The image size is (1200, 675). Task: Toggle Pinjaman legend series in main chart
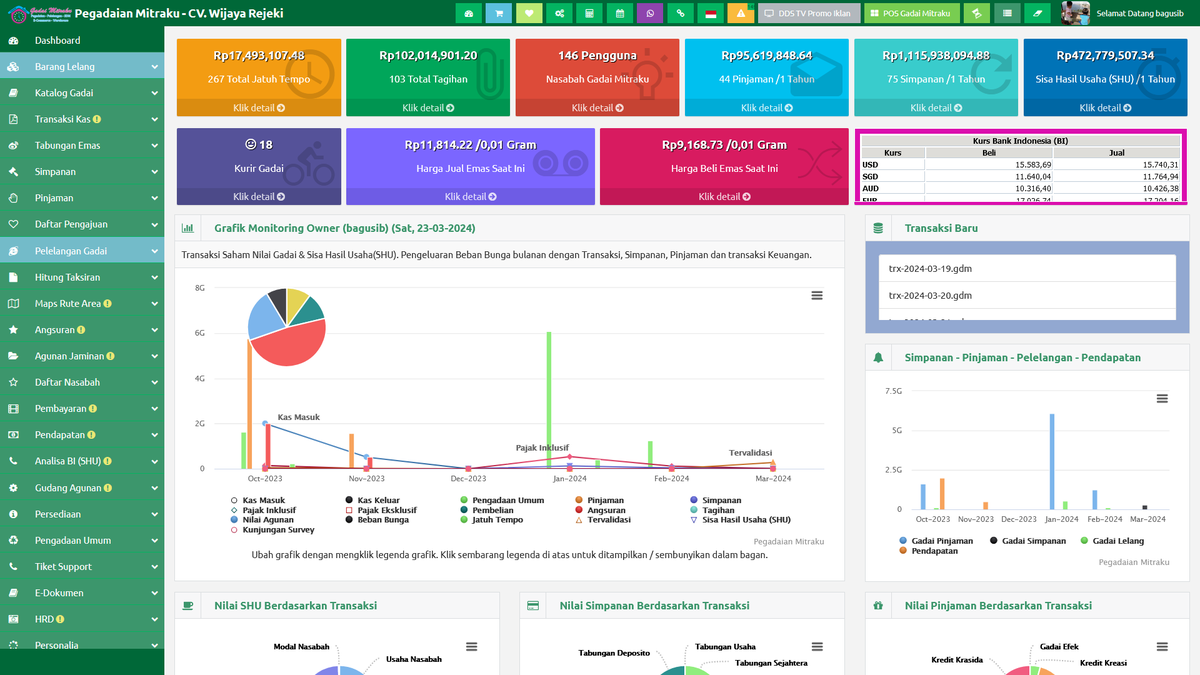(x=598, y=500)
